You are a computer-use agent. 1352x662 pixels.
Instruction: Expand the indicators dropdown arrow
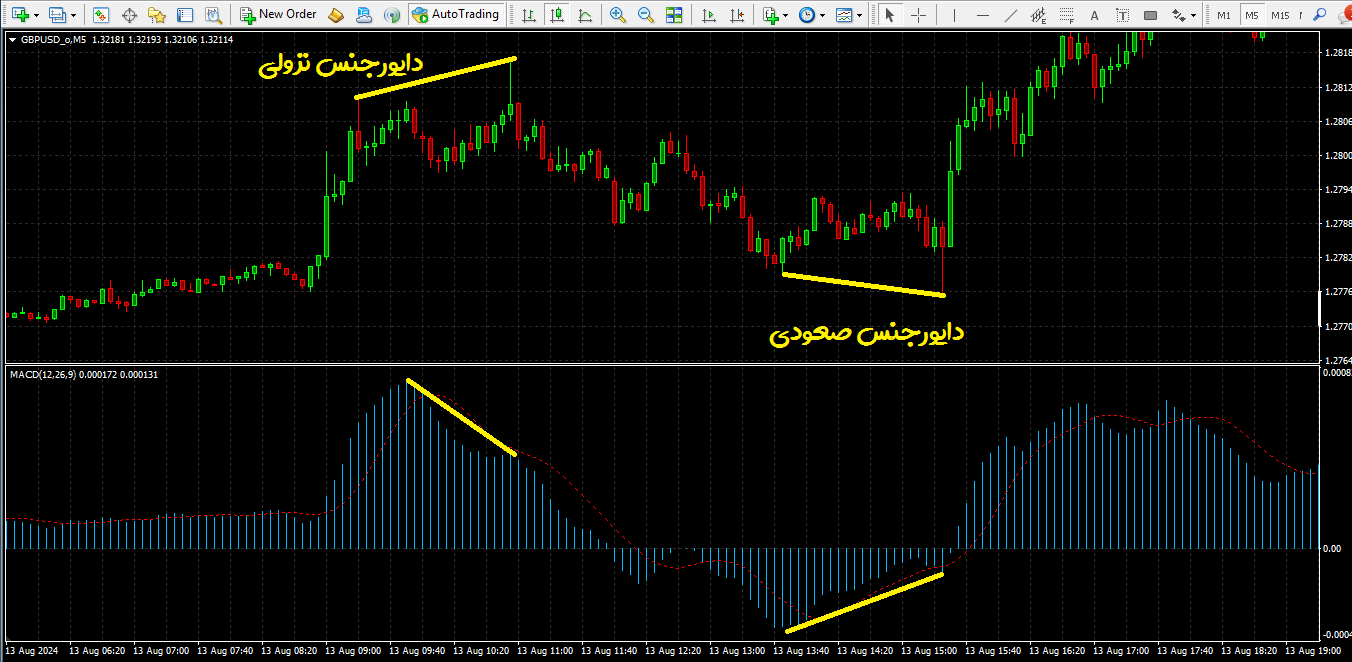pyautogui.click(x=786, y=15)
